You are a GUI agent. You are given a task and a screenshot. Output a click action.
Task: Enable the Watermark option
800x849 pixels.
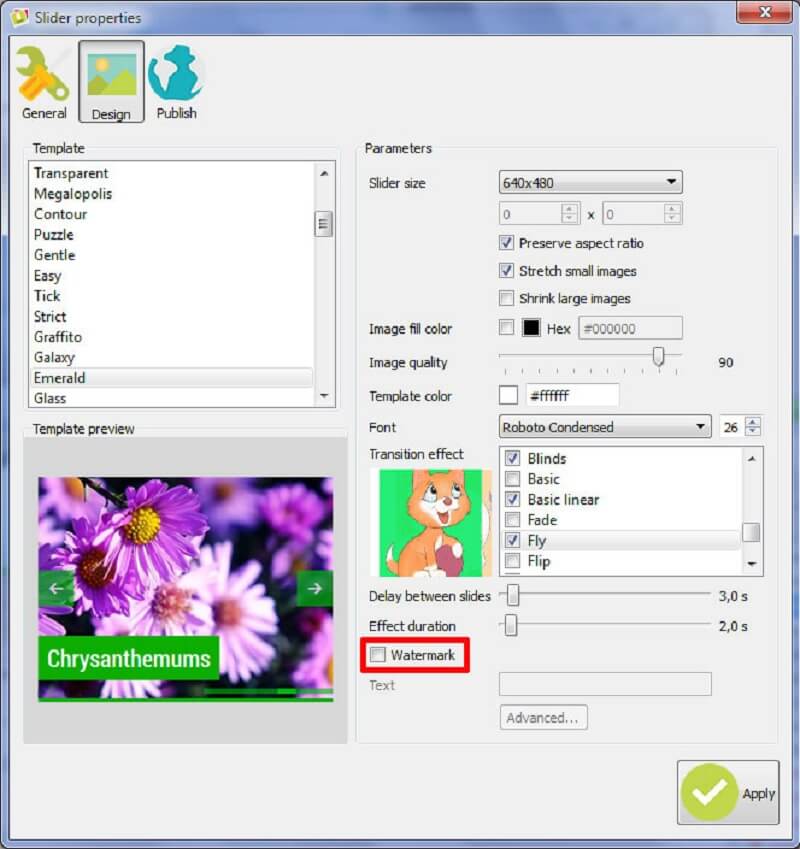point(379,655)
